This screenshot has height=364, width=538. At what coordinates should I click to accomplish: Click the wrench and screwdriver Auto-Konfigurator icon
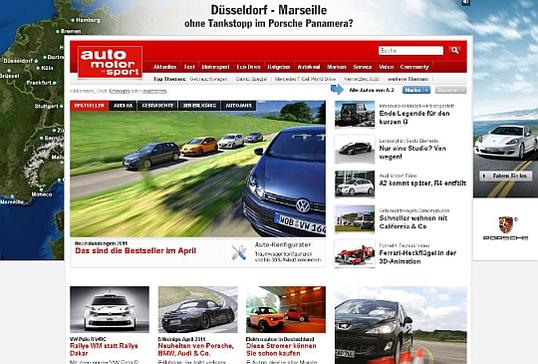(x=239, y=252)
